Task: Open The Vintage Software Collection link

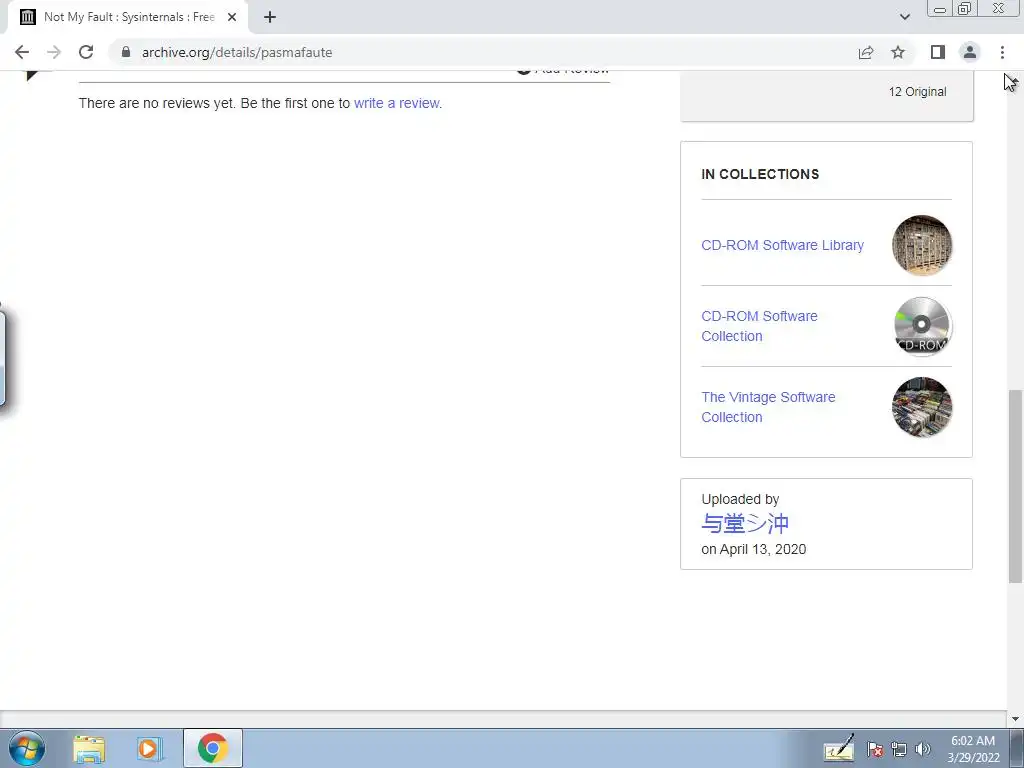Action: coord(768,407)
